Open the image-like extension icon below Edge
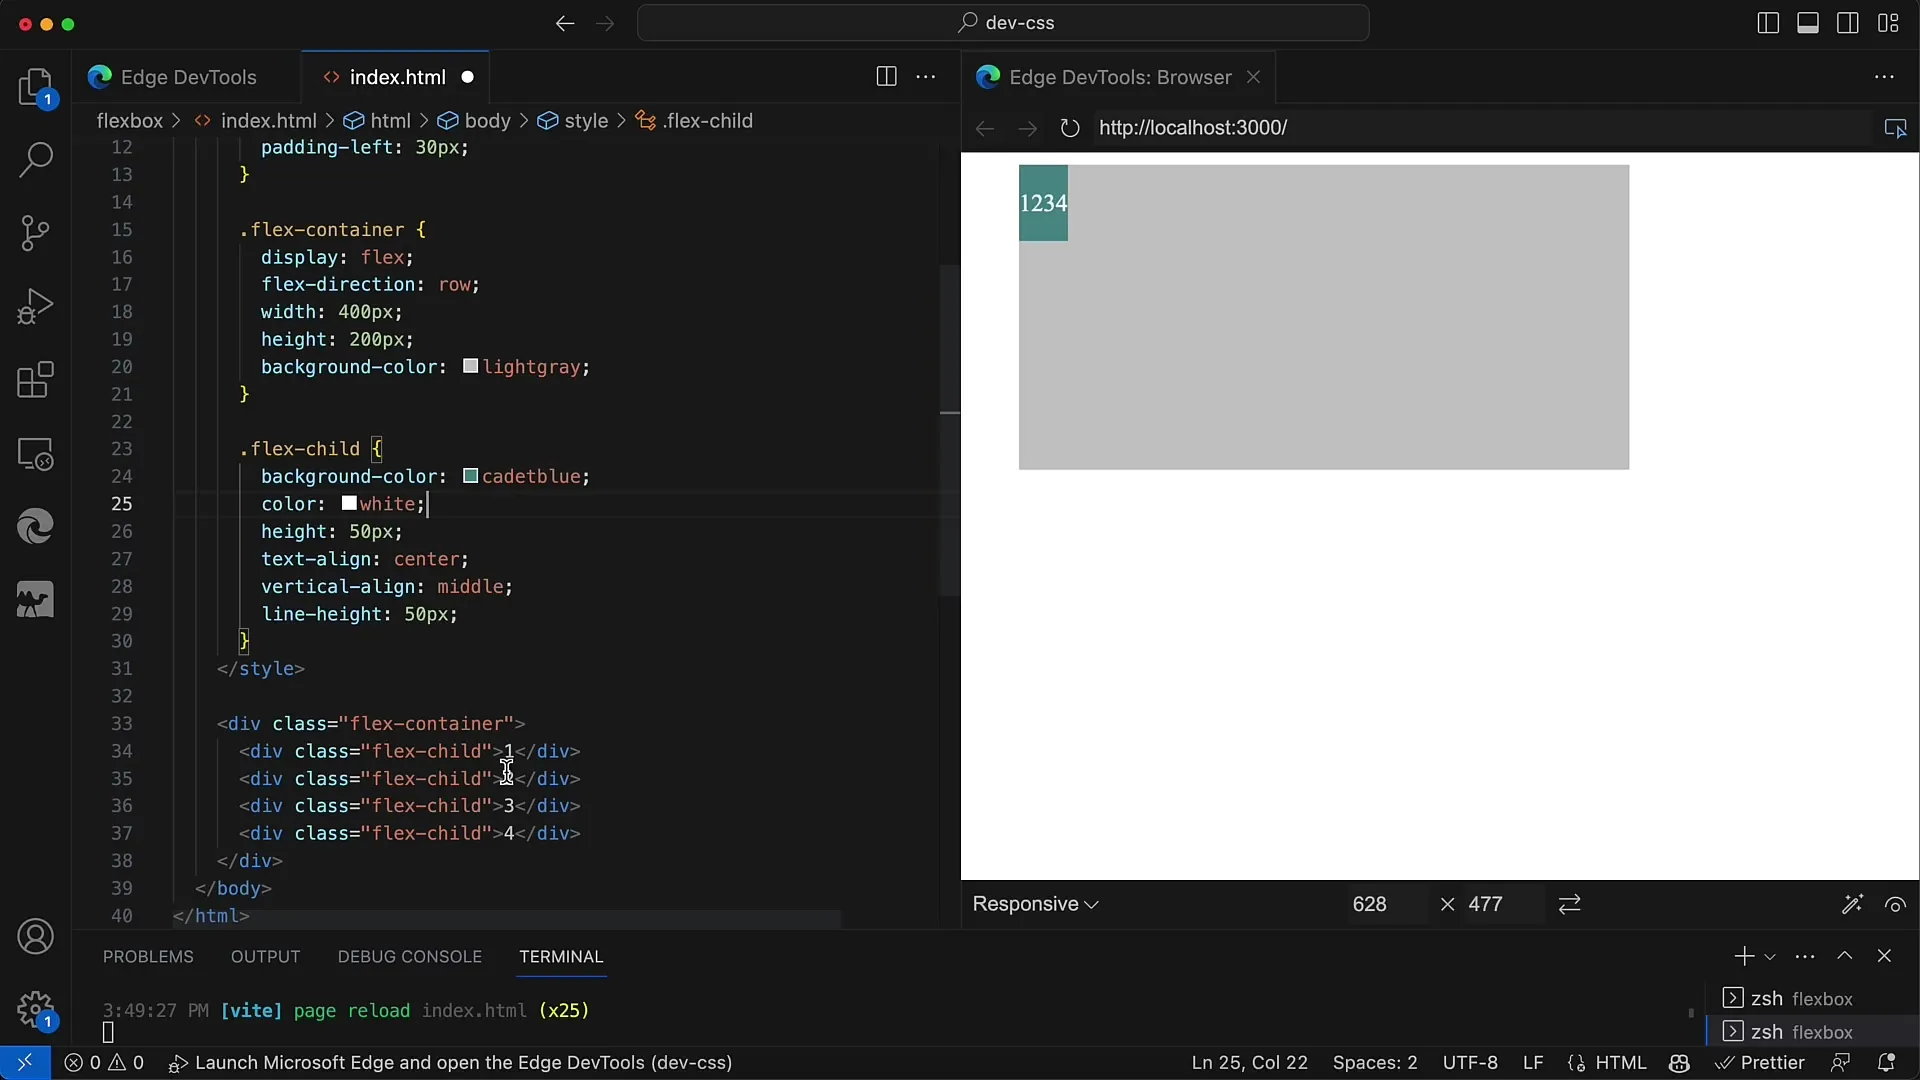The width and height of the screenshot is (1920, 1080). pyautogui.click(x=36, y=600)
